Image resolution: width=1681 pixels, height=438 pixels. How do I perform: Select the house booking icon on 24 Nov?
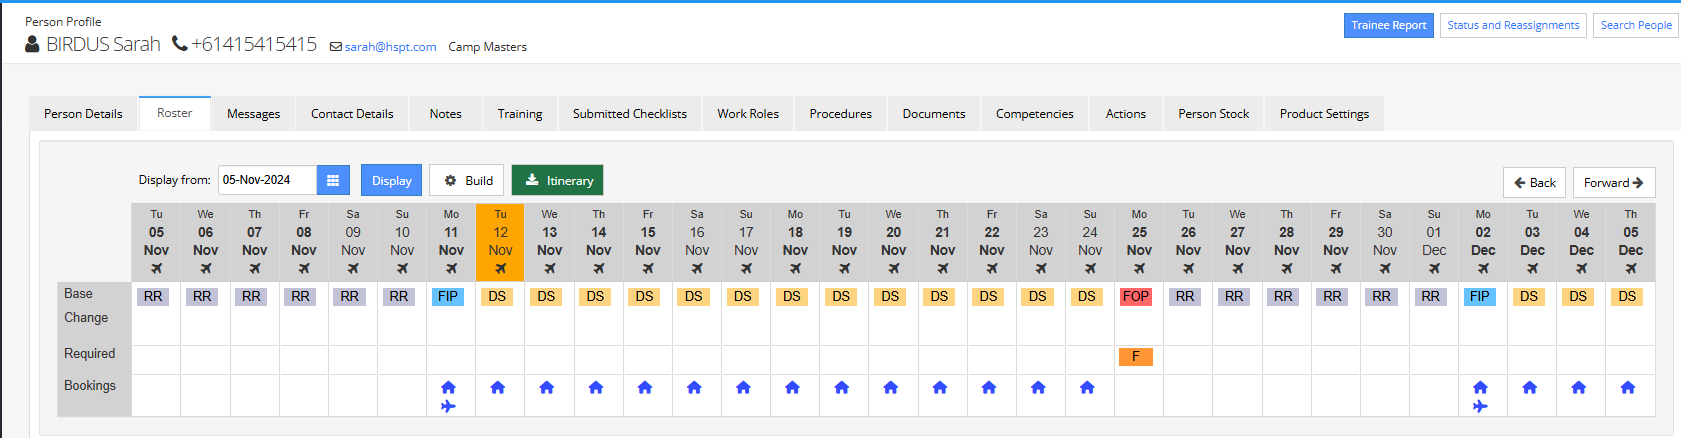1087,387
